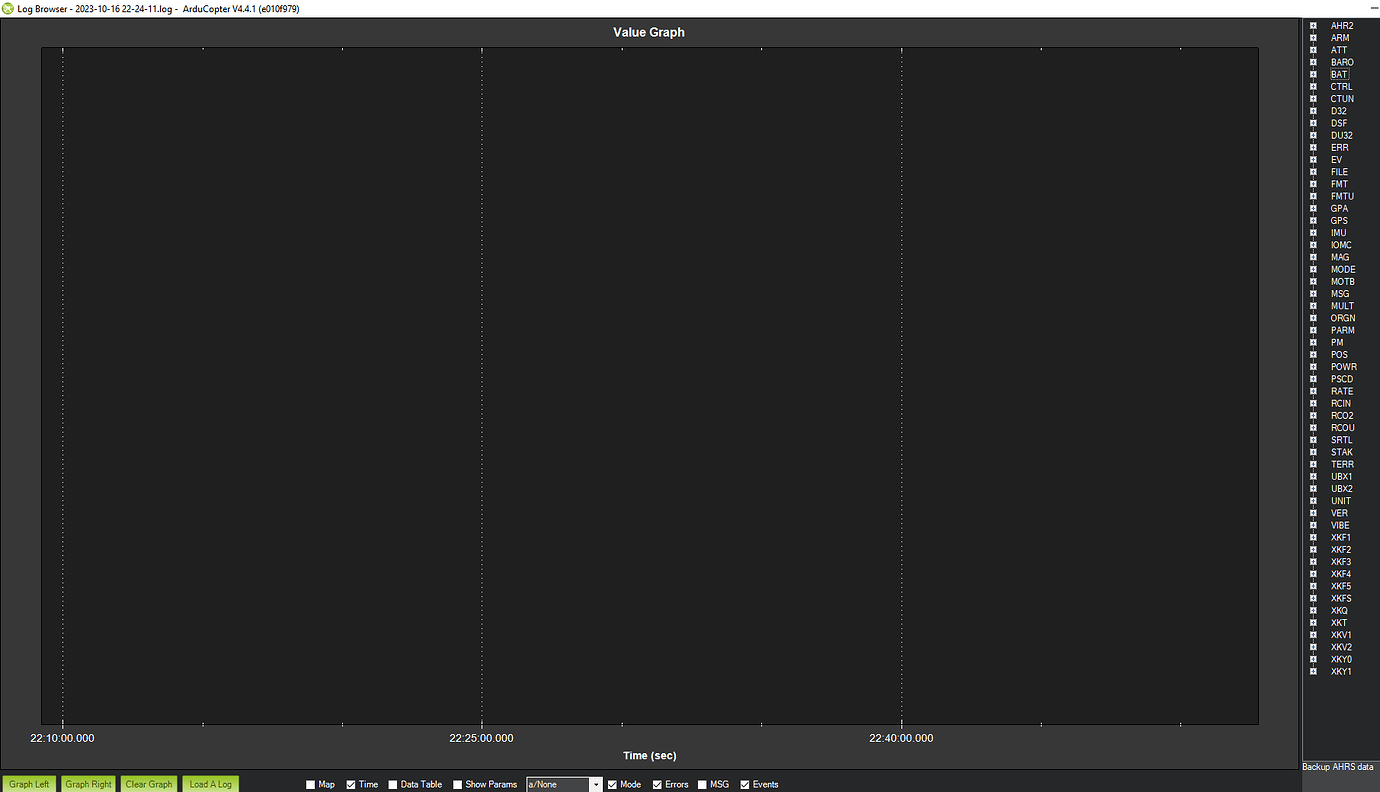Uncheck the Time checkbox
This screenshot has height=792, width=1380.
pyautogui.click(x=352, y=785)
